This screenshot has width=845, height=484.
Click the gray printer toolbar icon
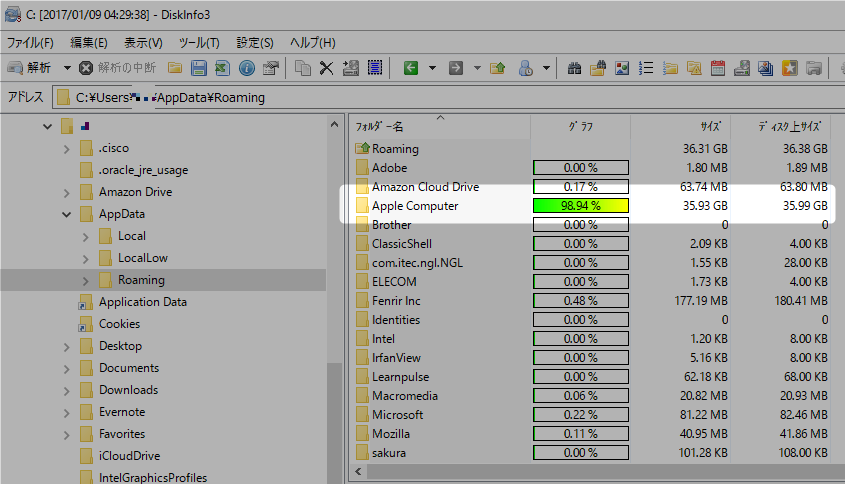(814, 68)
